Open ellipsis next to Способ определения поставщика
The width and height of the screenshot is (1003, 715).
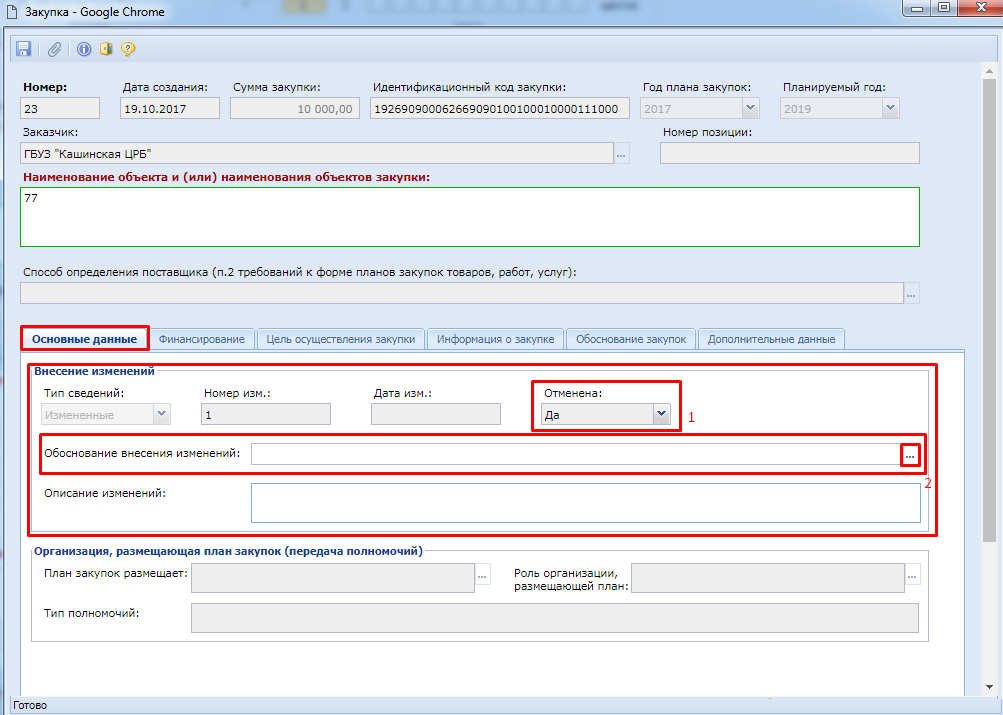pyautogui.click(x=911, y=294)
